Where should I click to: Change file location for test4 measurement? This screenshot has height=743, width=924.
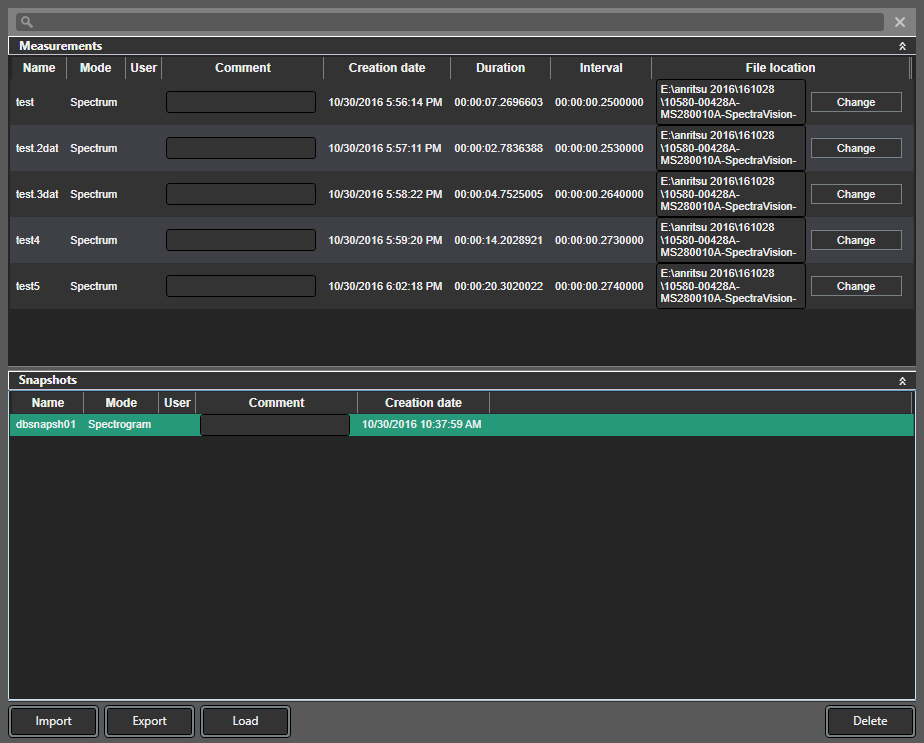(x=855, y=240)
